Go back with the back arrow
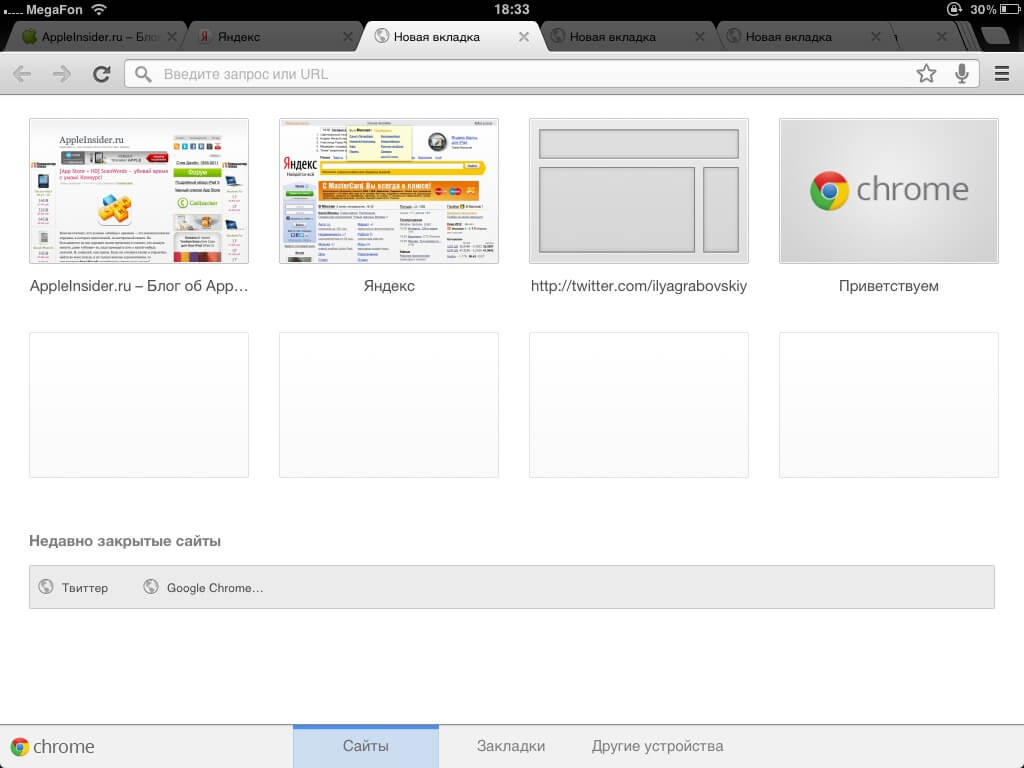 click(x=22, y=74)
